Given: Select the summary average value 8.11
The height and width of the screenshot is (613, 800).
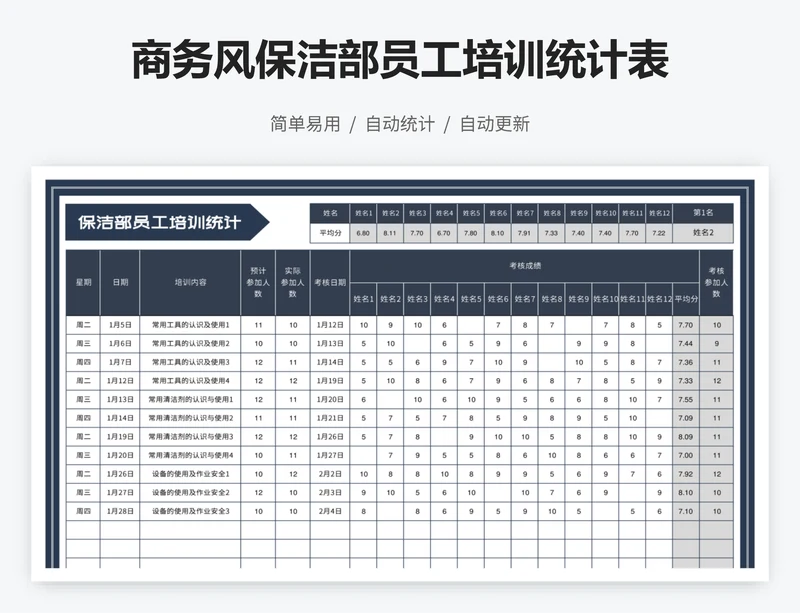Looking at the screenshot, I should coord(390,233).
